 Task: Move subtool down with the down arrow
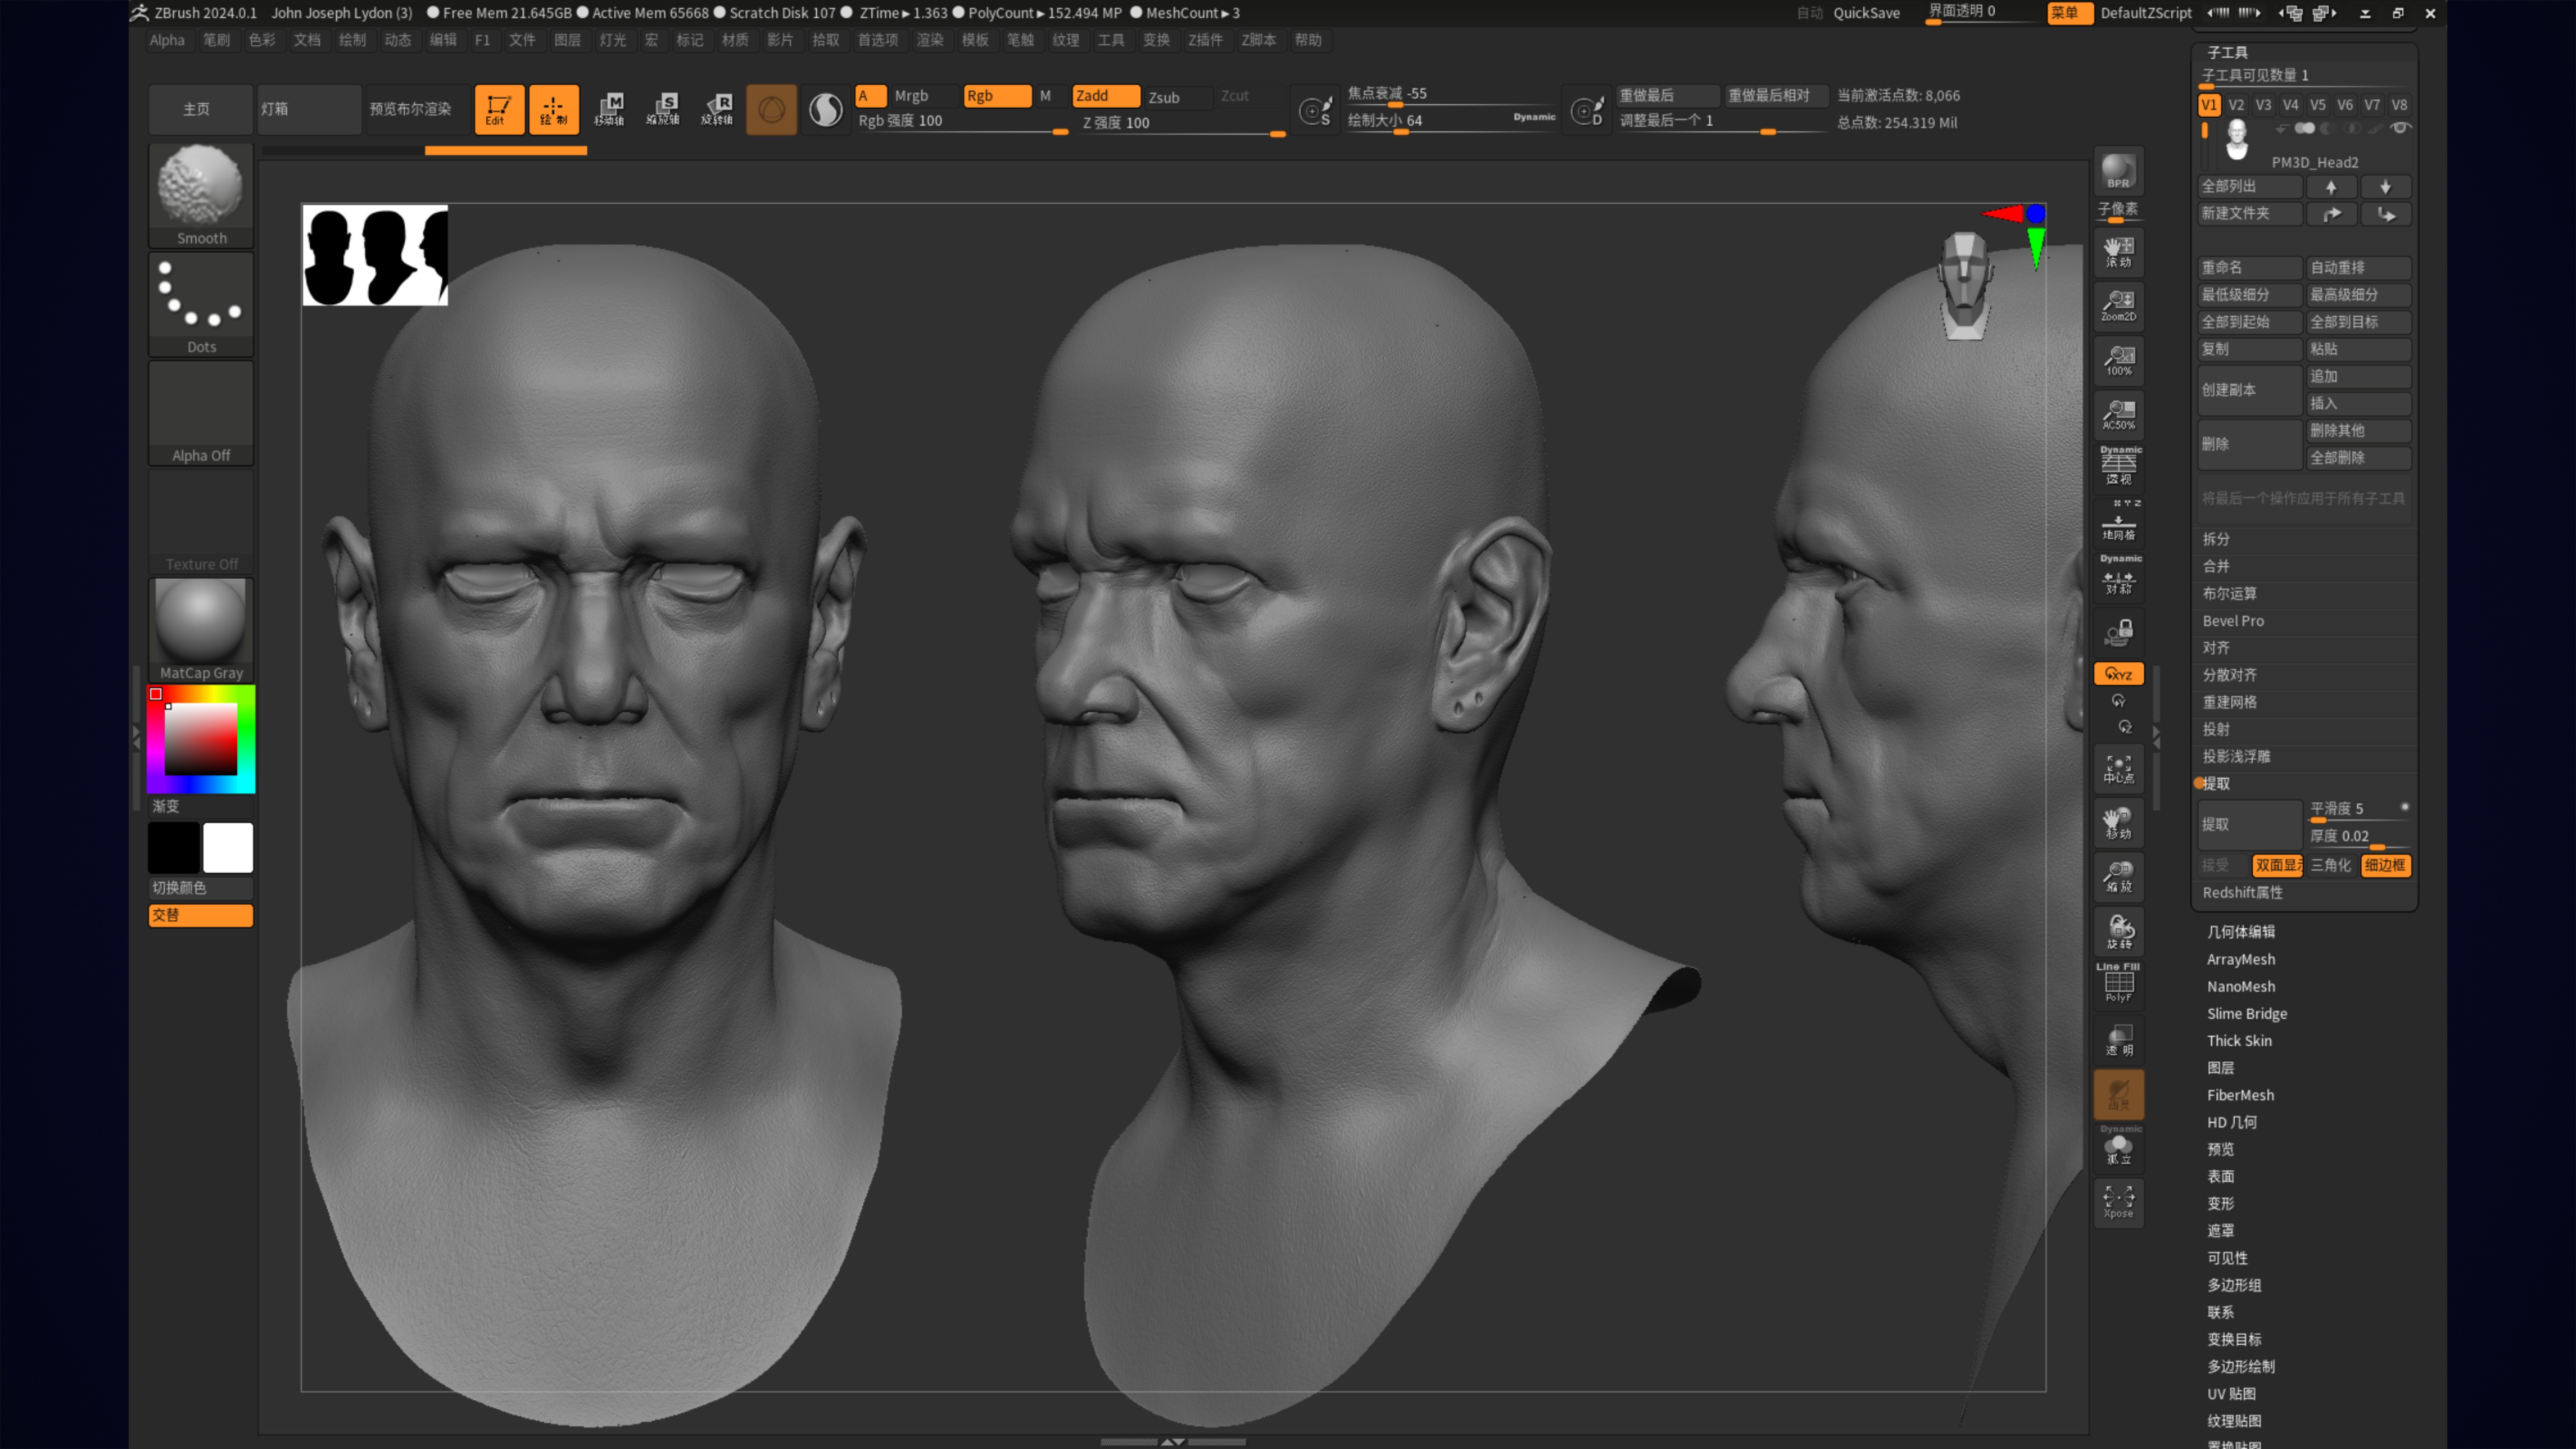(2386, 187)
